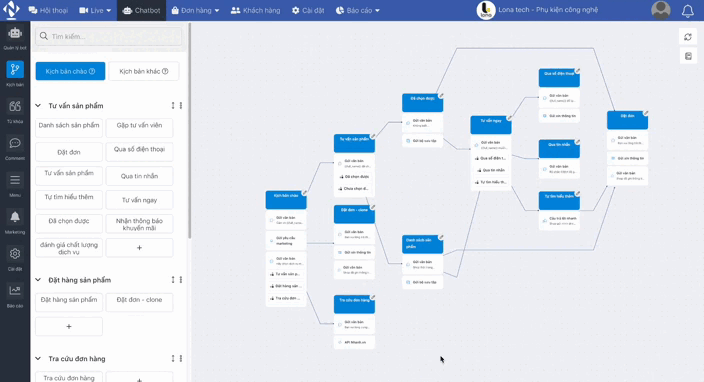Open the Comment sidebar icon
The height and width of the screenshot is (382, 704).
pyautogui.click(x=15, y=144)
